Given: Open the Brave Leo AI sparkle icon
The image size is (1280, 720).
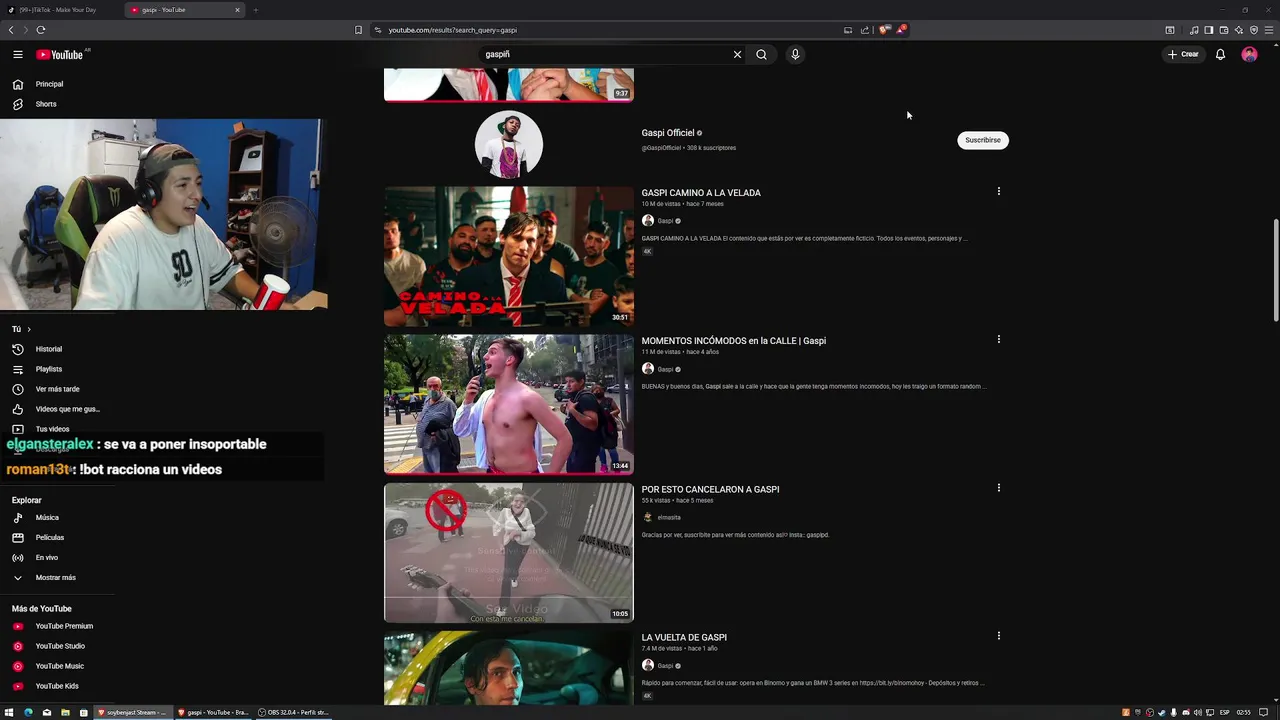Looking at the screenshot, I should [1239, 30].
